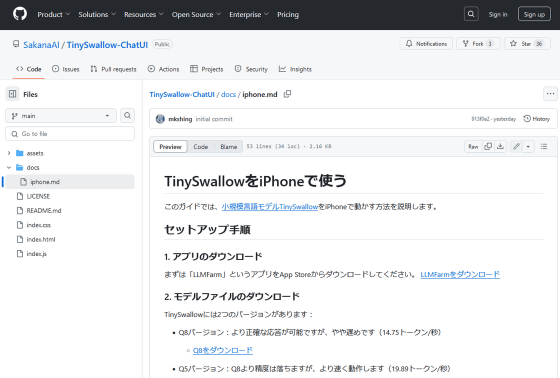Click the TinySwallow-ChatUI breadcrumb link
Image resolution: width=560 pixels, height=378 pixels.
click(182, 94)
